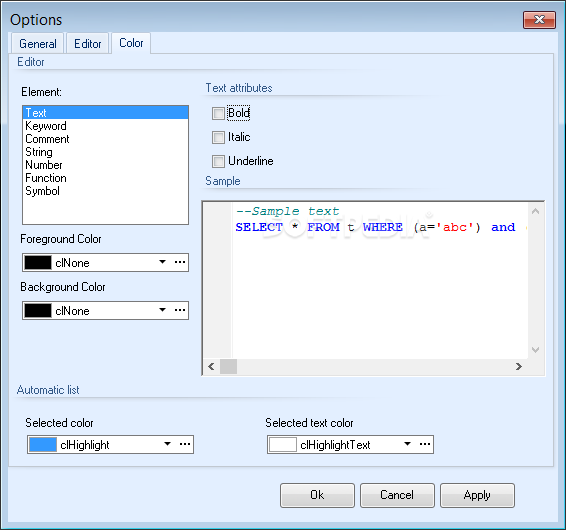Open the Selected text color dropdown arrow
The width and height of the screenshot is (566, 530).
pos(408,444)
